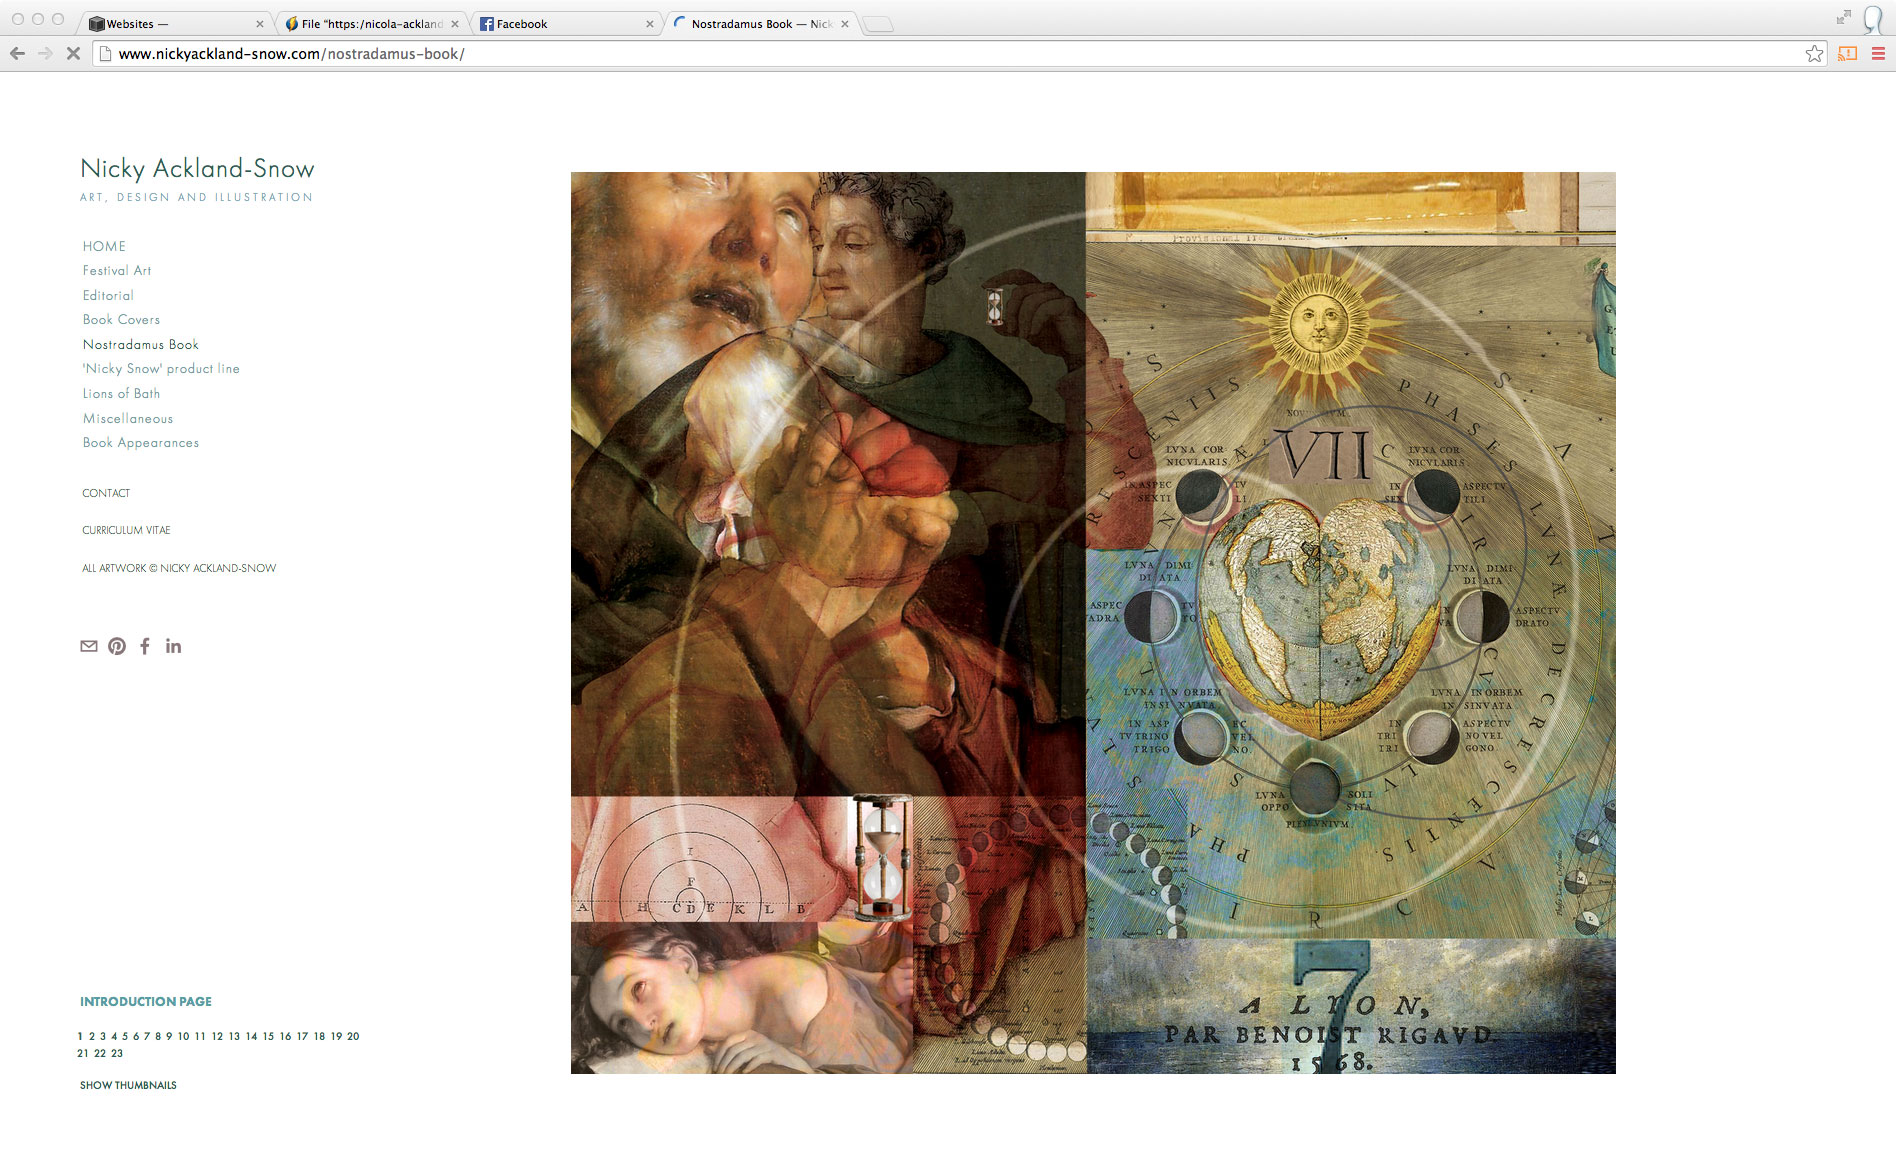Screen dimensions: 1896x1174
Task: Close the File nicola-ackland tab
Action: tap(455, 24)
